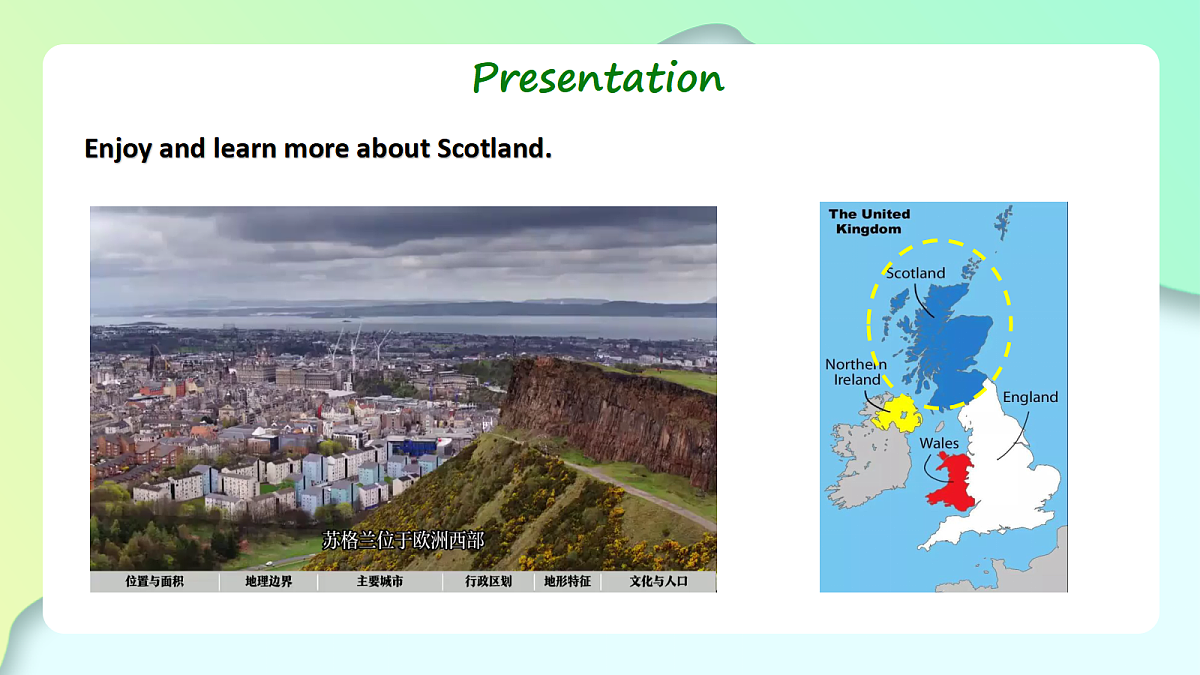Click the Wales label on the map
1200x675 pixels.
(x=939, y=443)
